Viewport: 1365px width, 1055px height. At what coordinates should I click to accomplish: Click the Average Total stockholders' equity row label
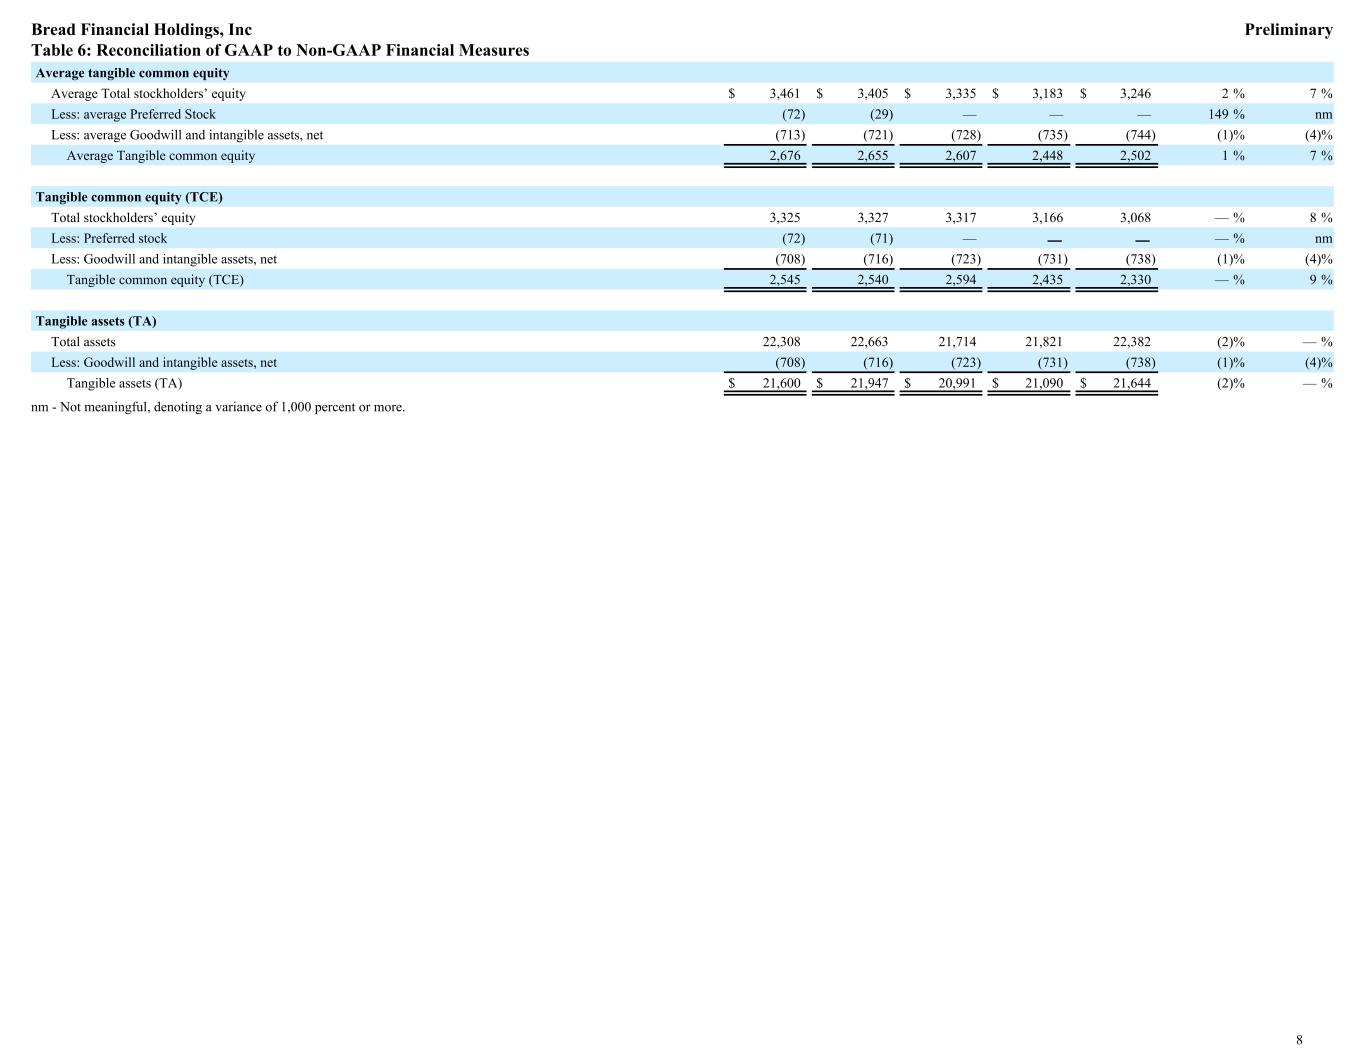pos(148,94)
